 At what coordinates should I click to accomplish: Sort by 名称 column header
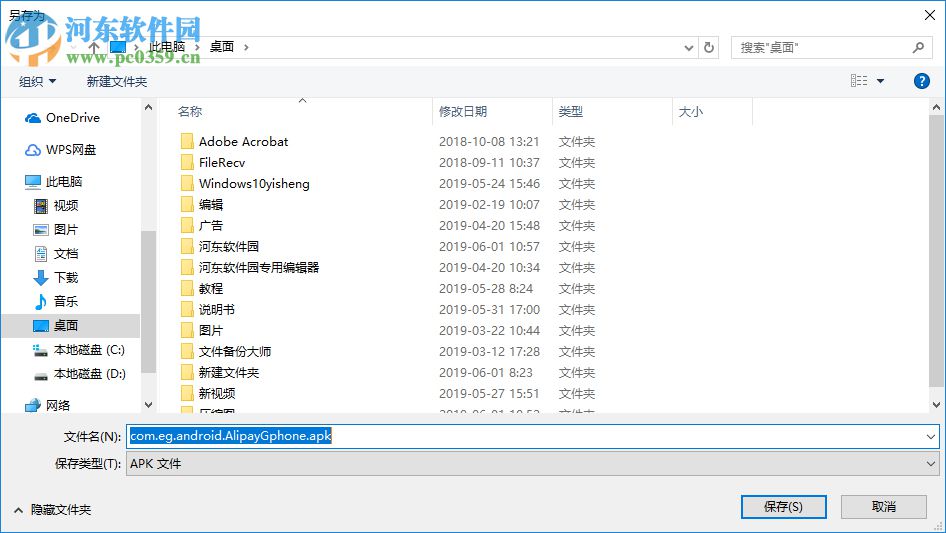pos(190,112)
